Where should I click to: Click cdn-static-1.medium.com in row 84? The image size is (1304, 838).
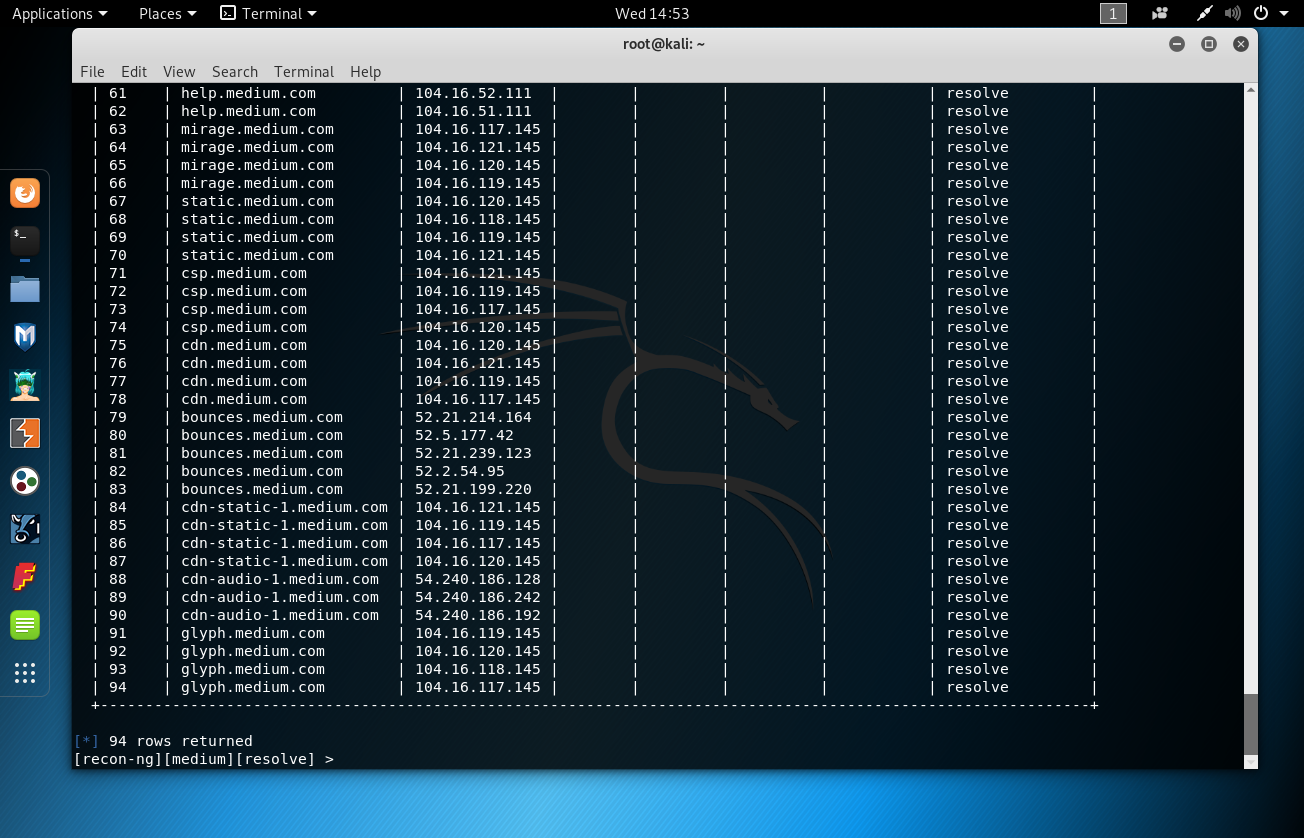[x=284, y=507]
